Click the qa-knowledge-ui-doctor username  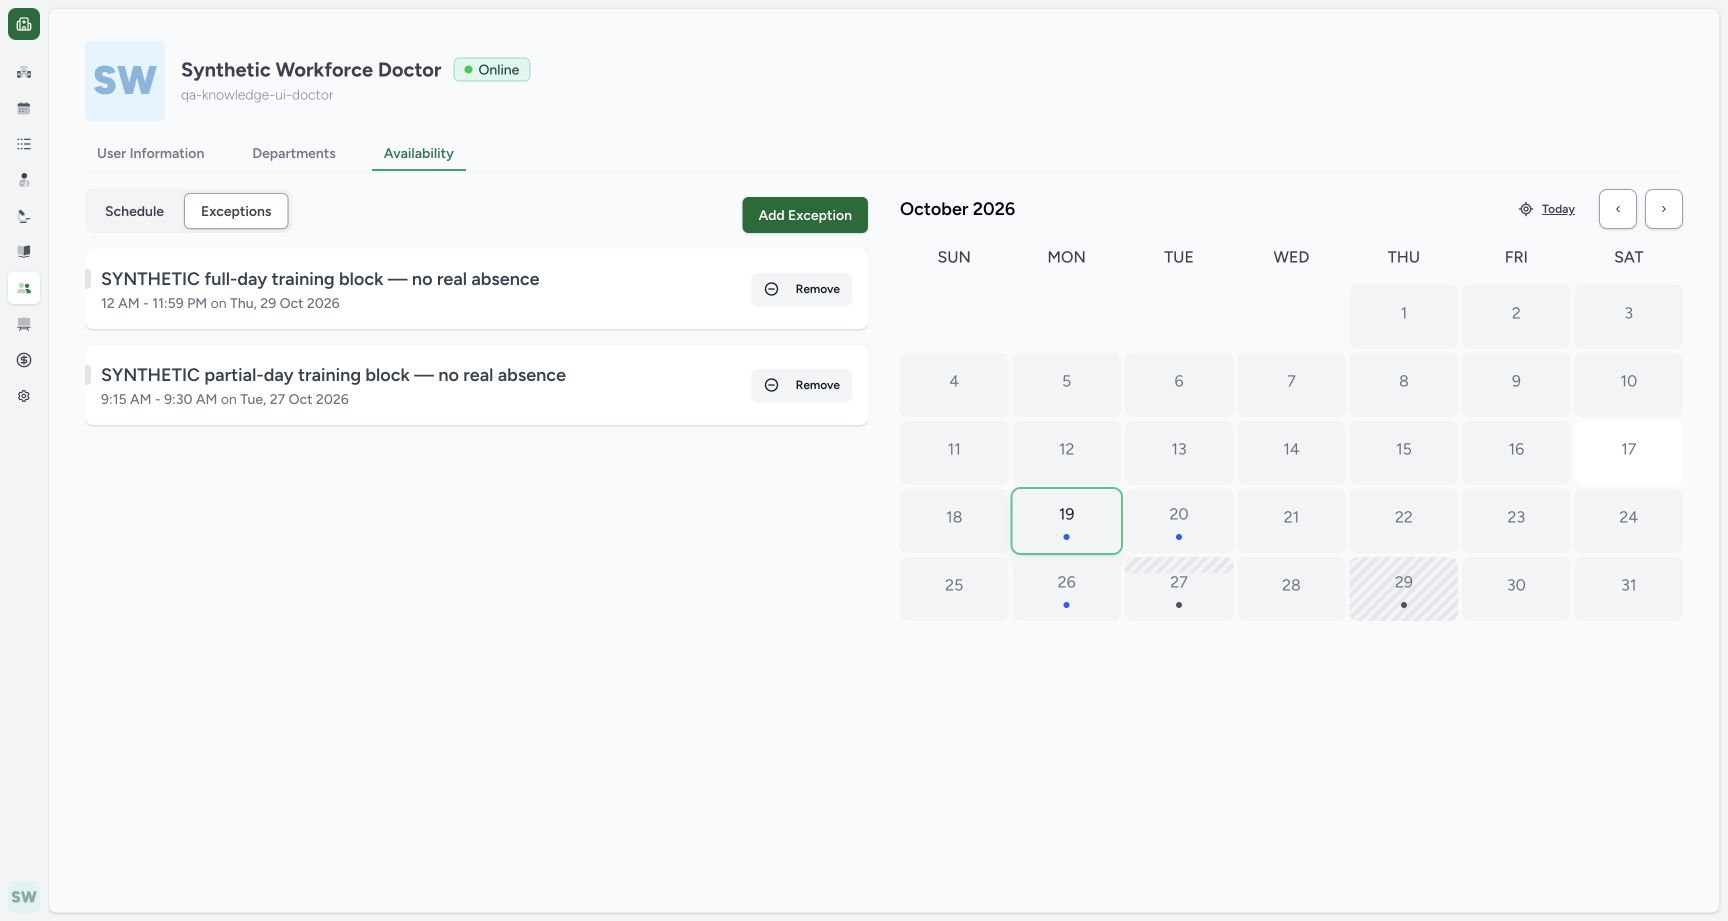coord(257,95)
